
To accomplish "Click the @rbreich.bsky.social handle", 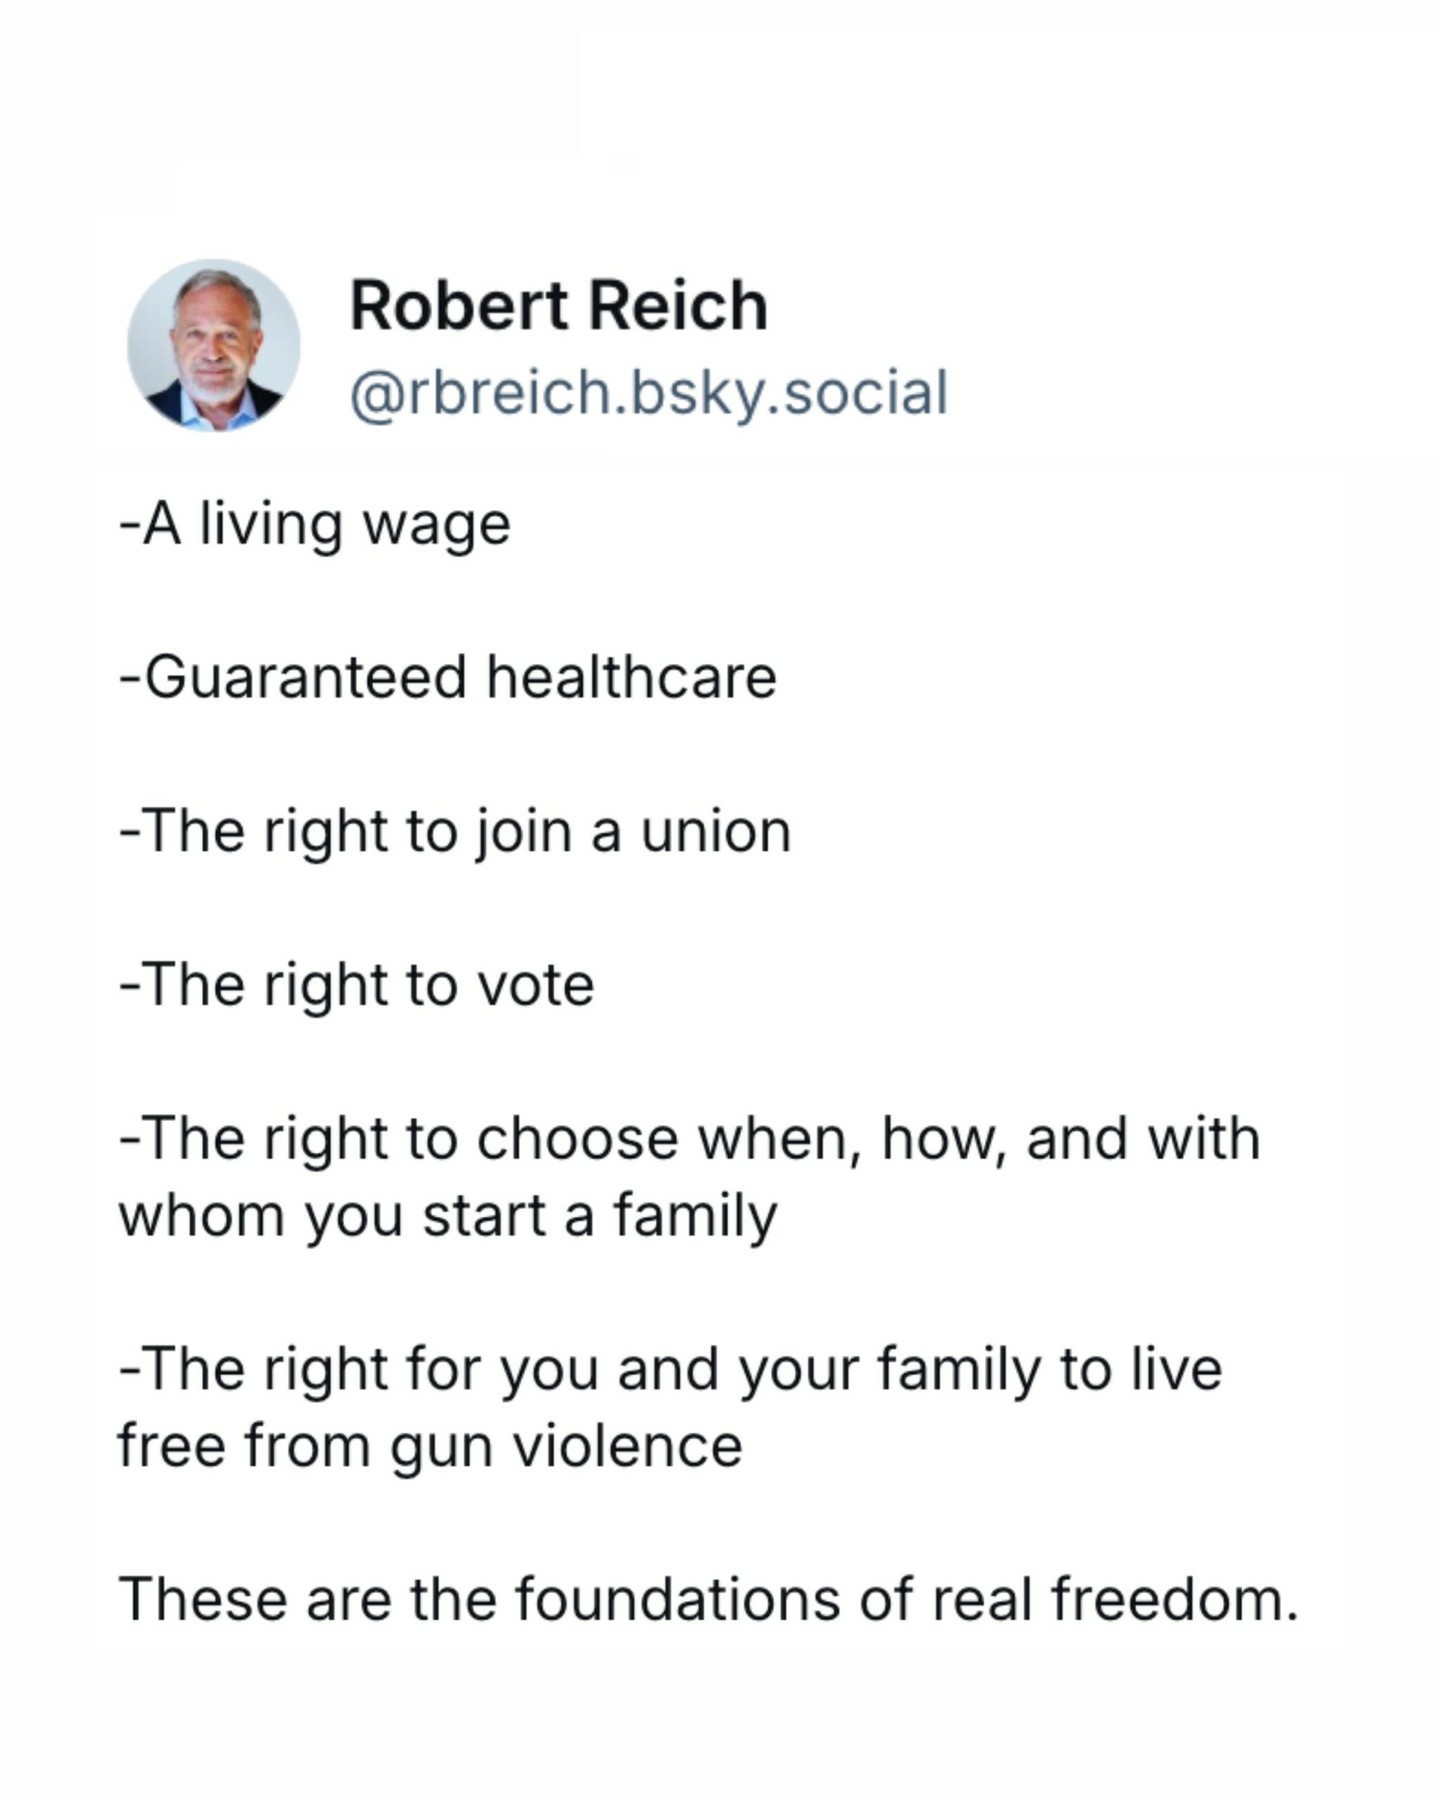I will (x=648, y=392).
